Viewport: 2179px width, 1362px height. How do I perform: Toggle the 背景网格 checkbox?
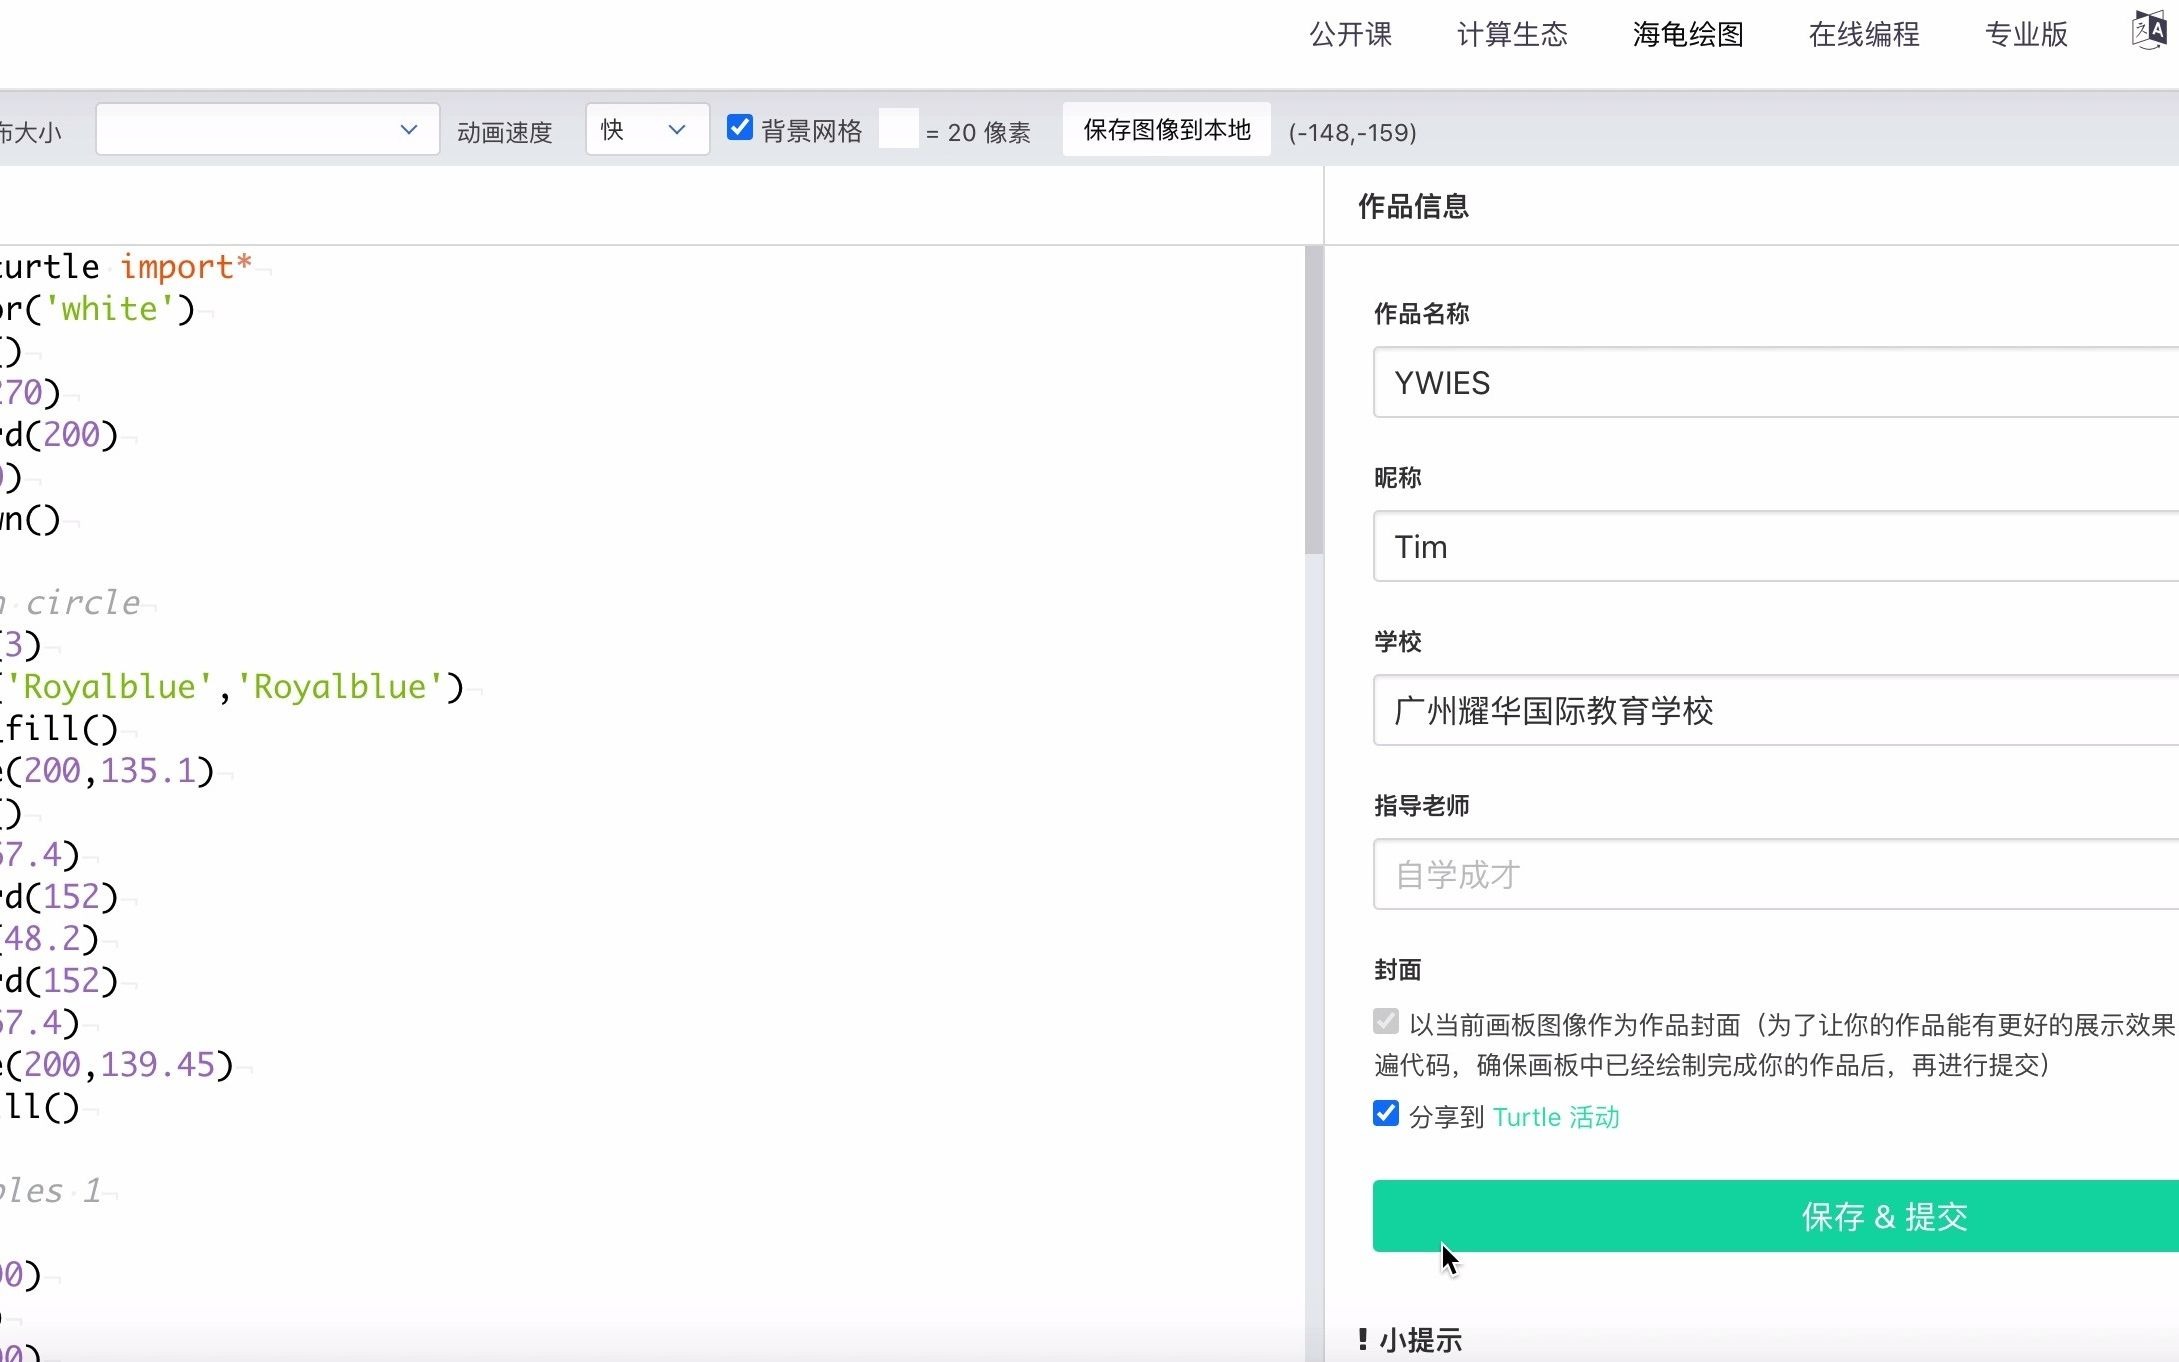coord(740,127)
